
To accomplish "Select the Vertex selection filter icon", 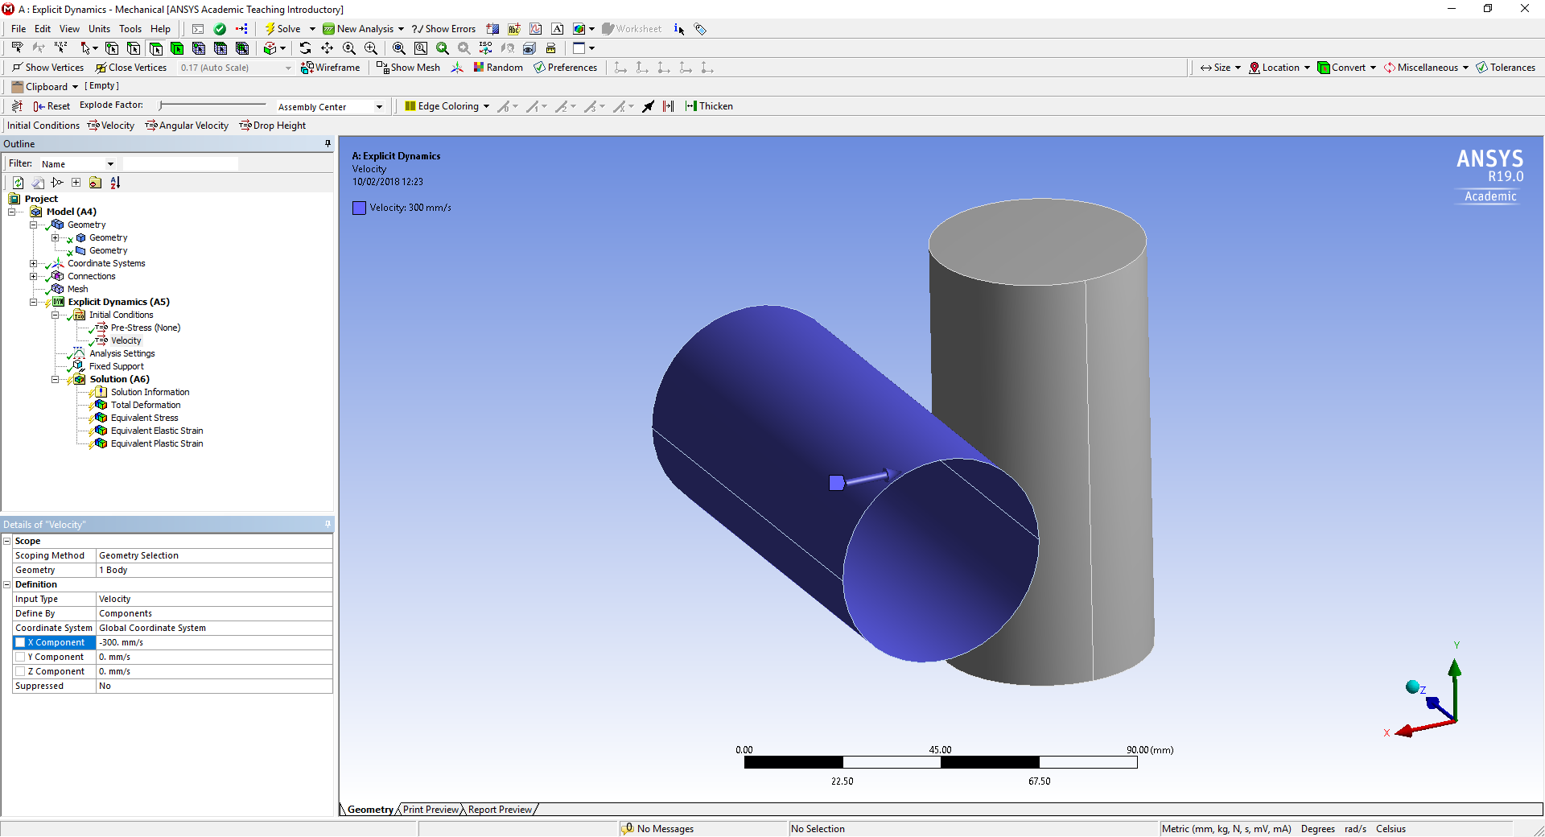I will tap(112, 48).
